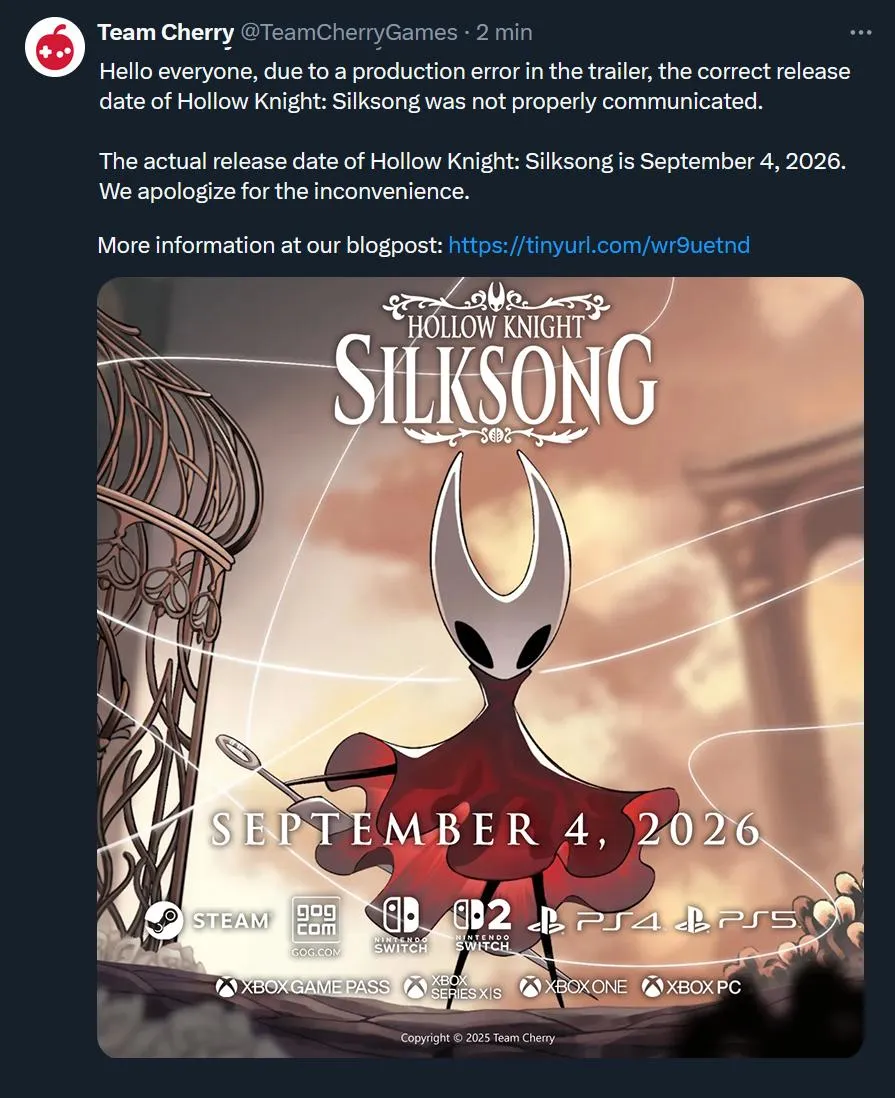
Task: Click the September 4, 2026 date text
Action: (x=485, y=829)
